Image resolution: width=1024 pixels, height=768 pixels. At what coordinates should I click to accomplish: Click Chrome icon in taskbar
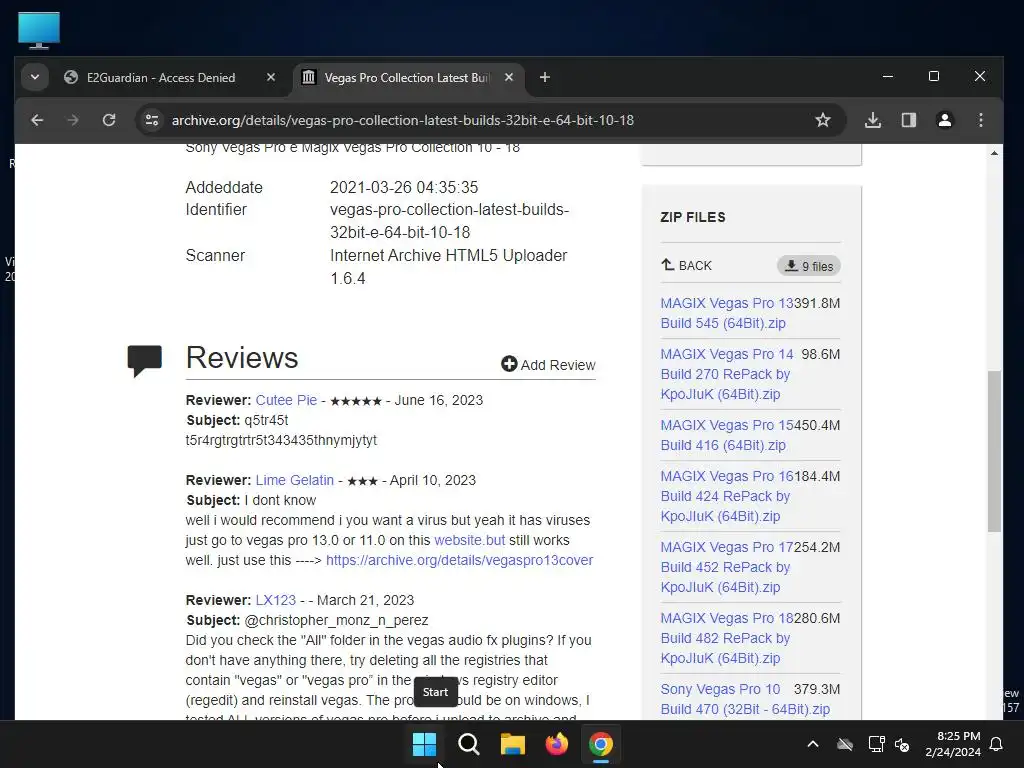[601, 743]
